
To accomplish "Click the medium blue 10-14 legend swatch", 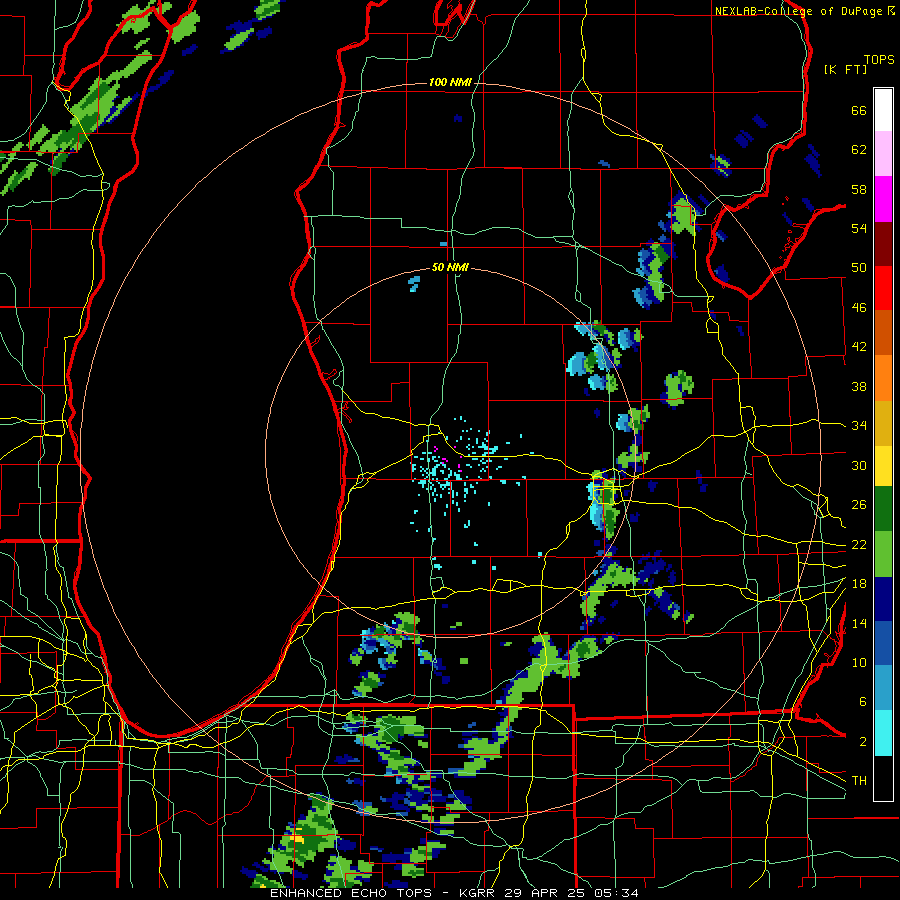I will pyautogui.click(x=883, y=643).
